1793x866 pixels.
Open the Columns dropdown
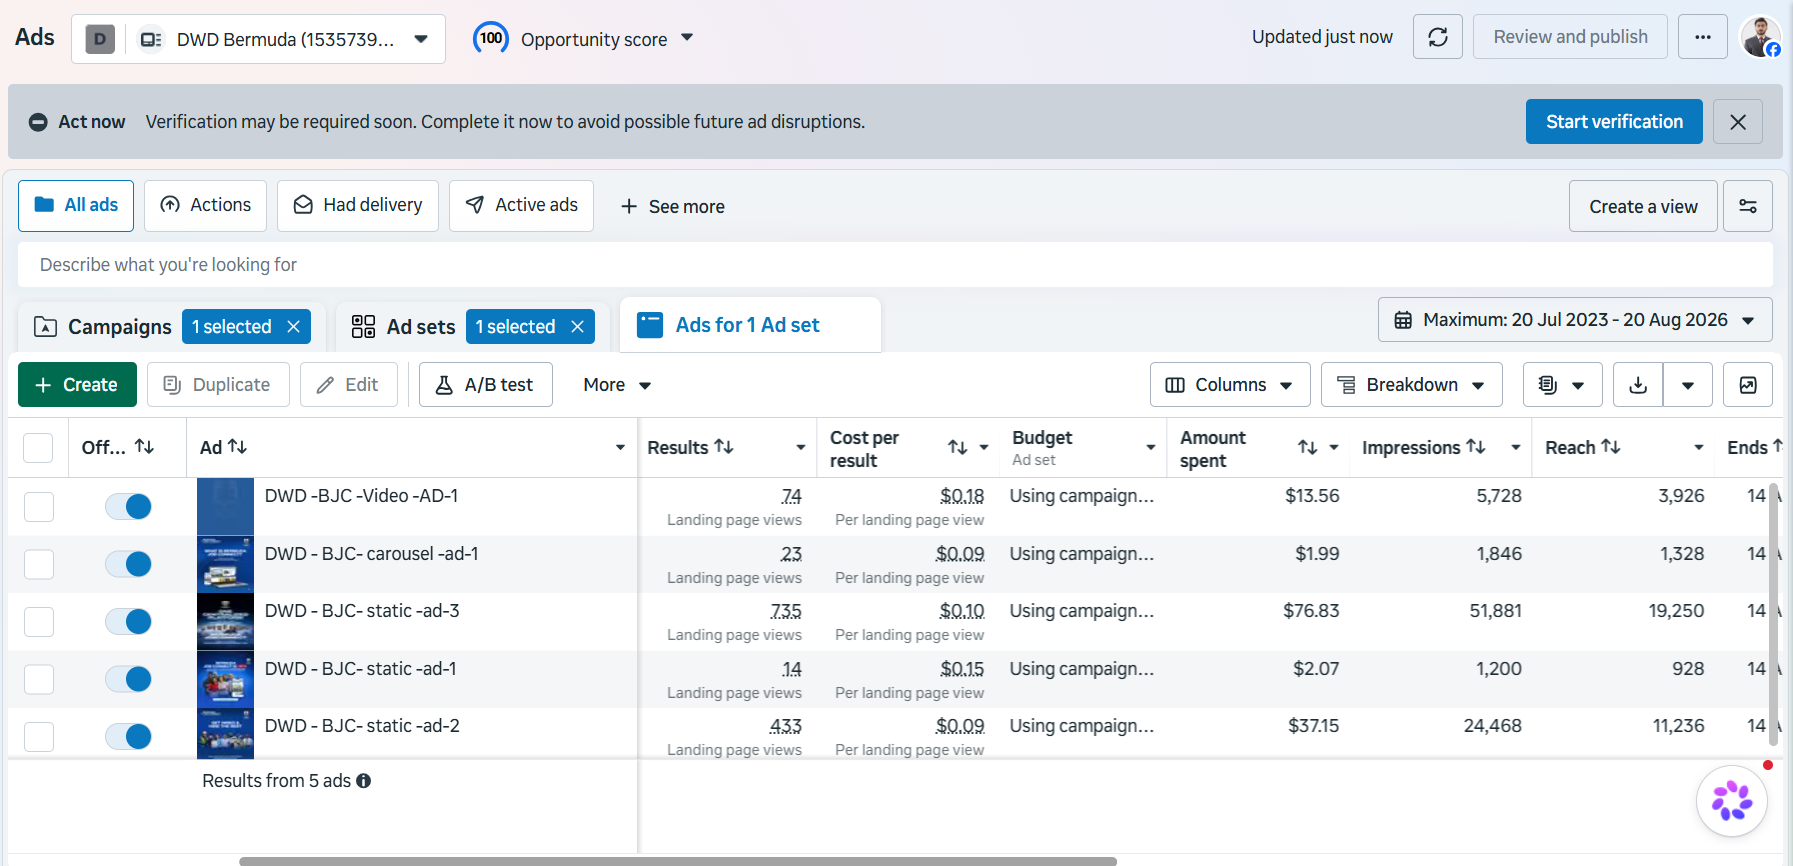pyautogui.click(x=1230, y=385)
